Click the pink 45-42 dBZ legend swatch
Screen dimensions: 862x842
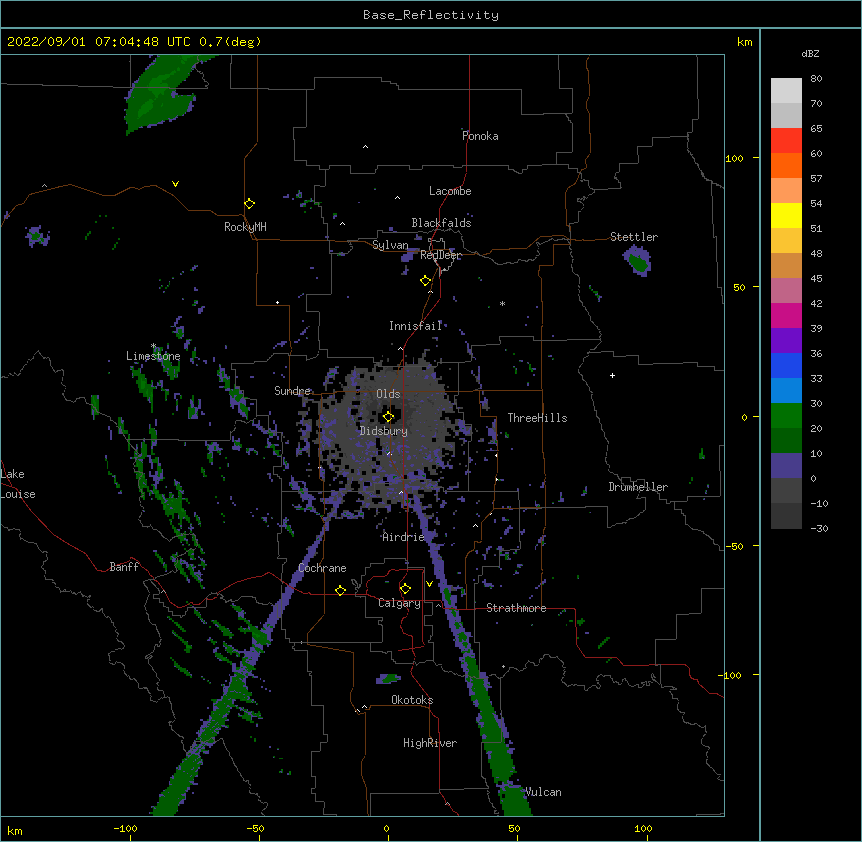pyautogui.click(x=786, y=291)
